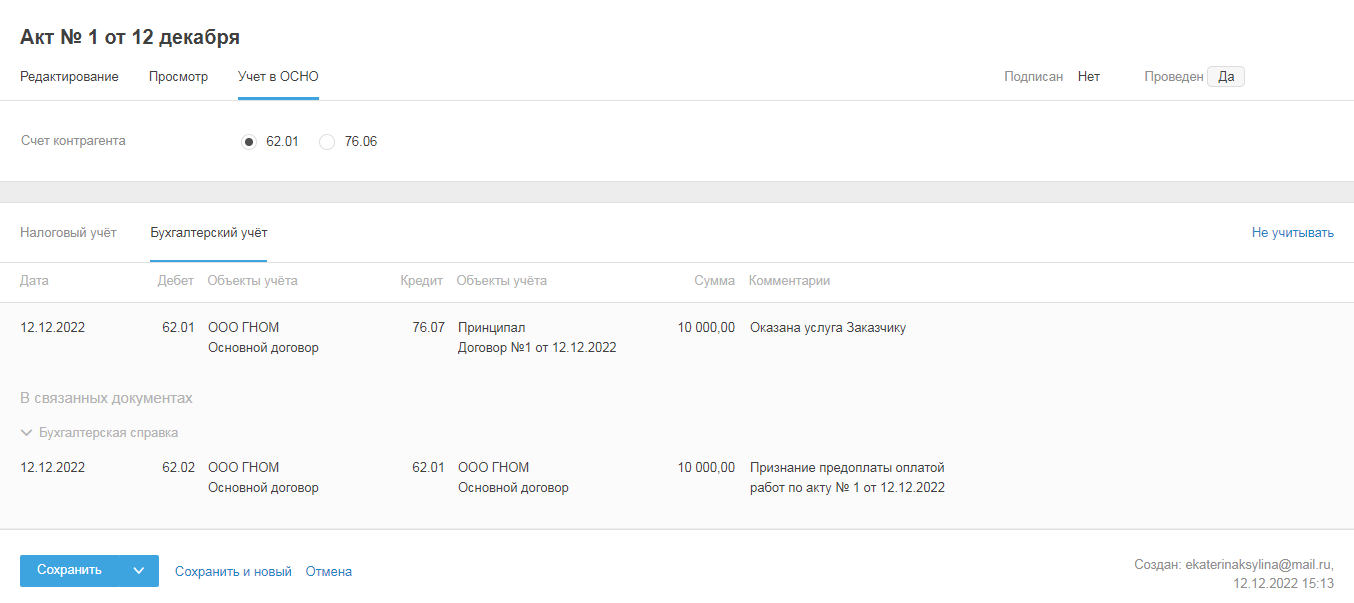1354x603 pixels.
Task: Click the Договор №1 от 12.12.2022 text
Action: pos(536,348)
